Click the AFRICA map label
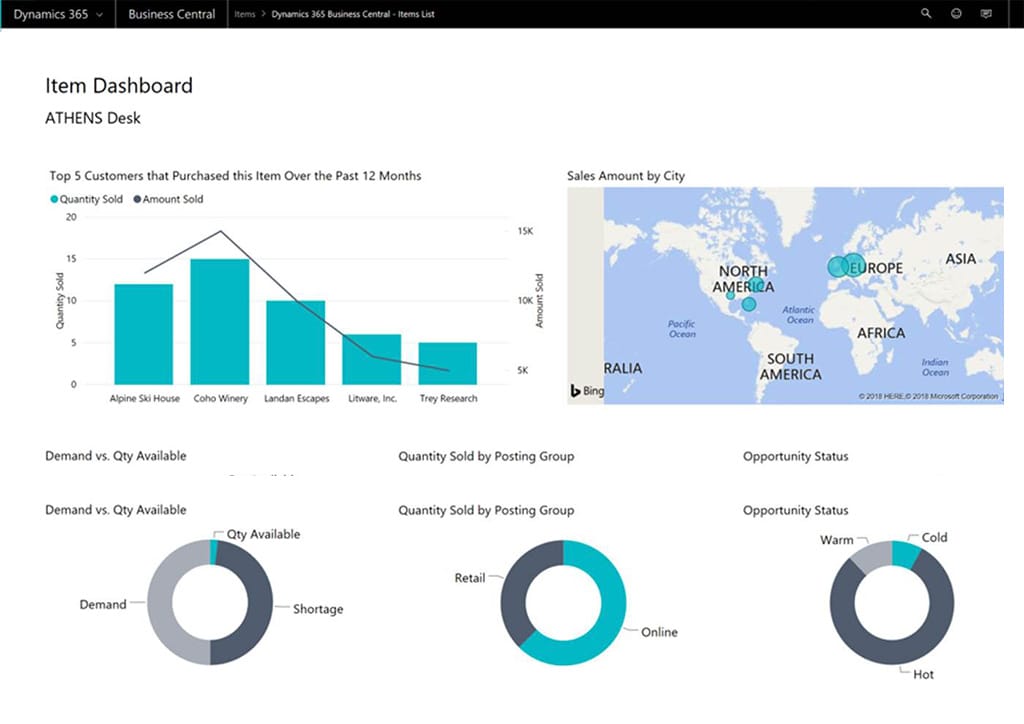Image resolution: width=1024 pixels, height=724 pixels. point(881,333)
